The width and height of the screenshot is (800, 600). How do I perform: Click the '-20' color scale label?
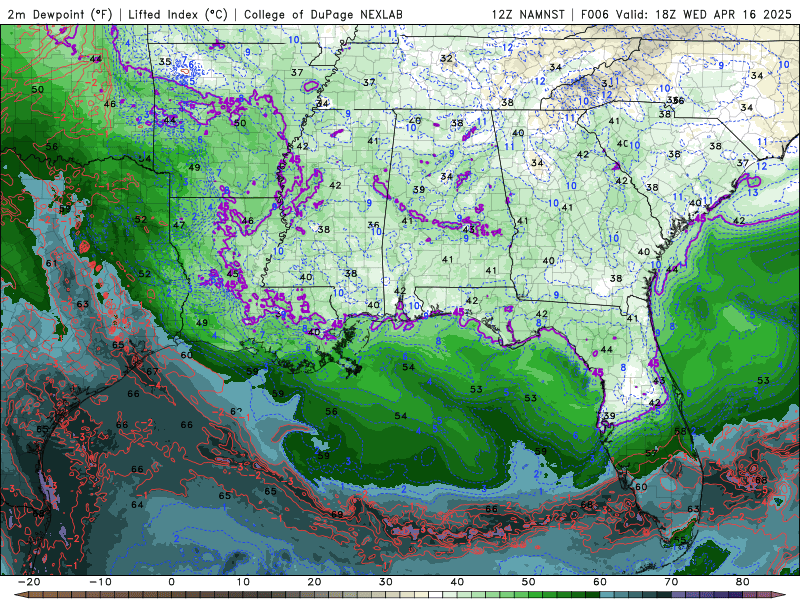click(x=29, y=582)
